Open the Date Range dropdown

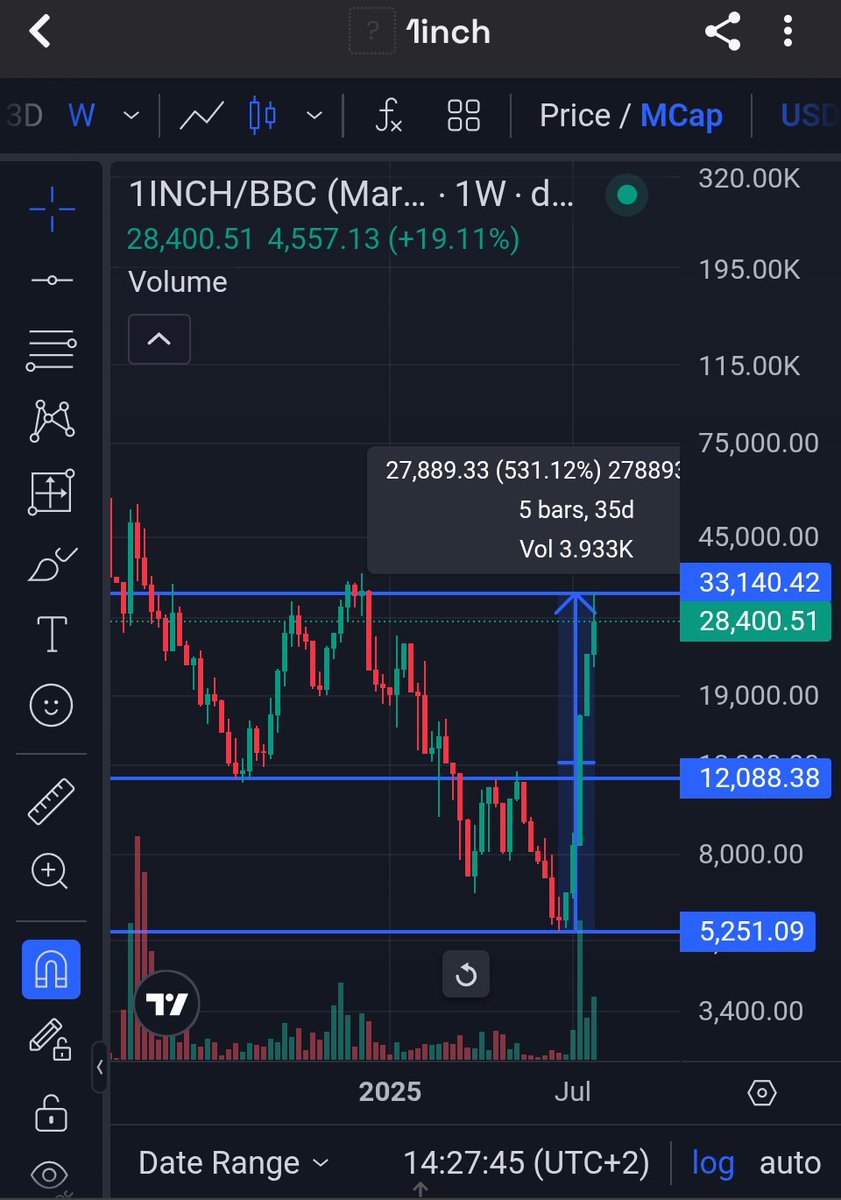tap(234, 1163)
